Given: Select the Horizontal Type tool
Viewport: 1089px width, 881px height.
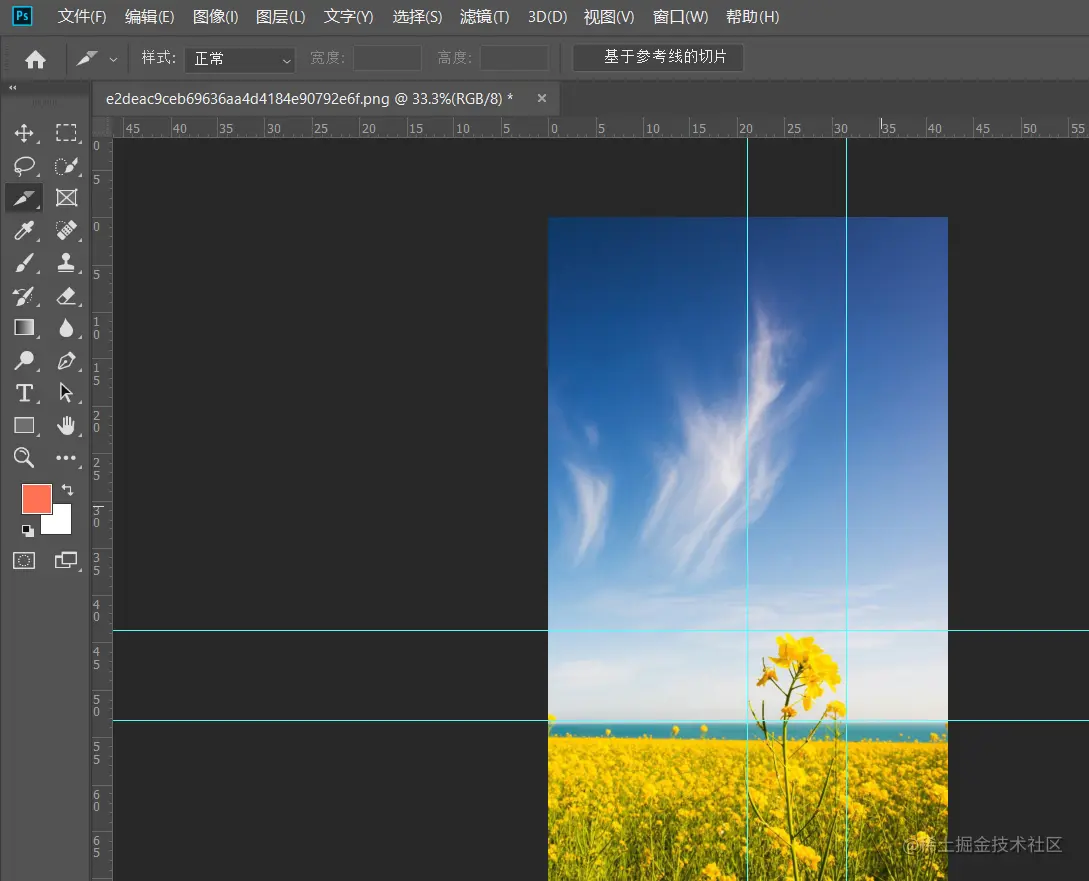Looking at the screenshot, I should click(x=24, y=393).
